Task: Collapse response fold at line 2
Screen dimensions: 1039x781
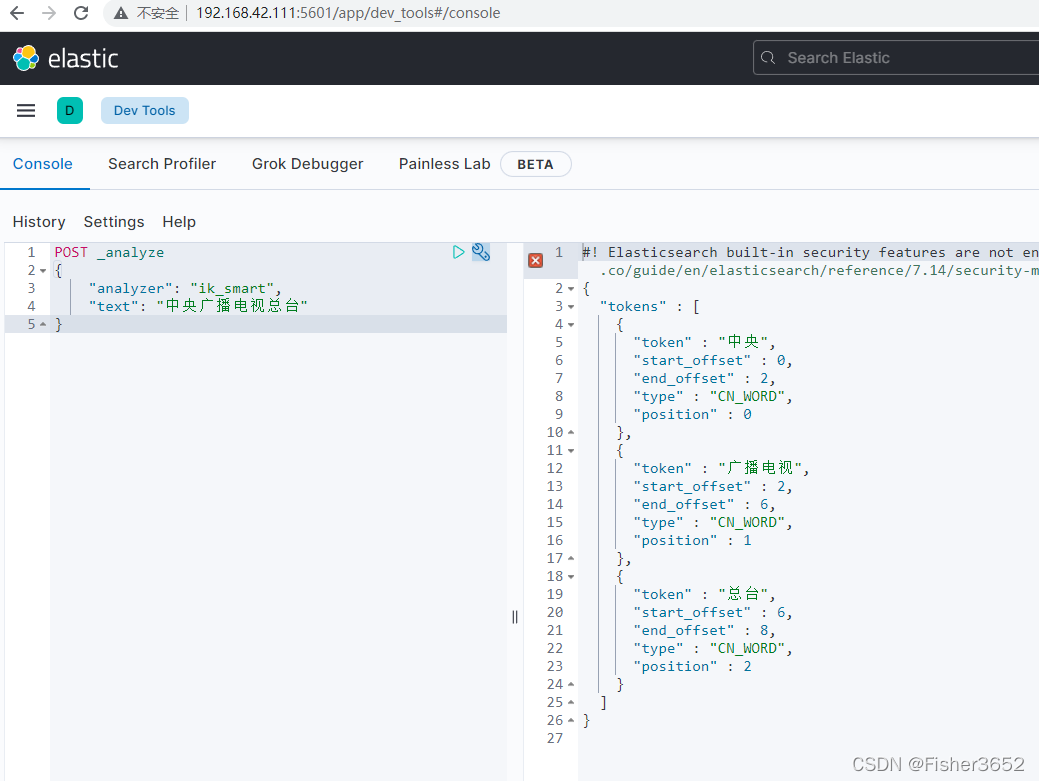Action: coord(571,289)
